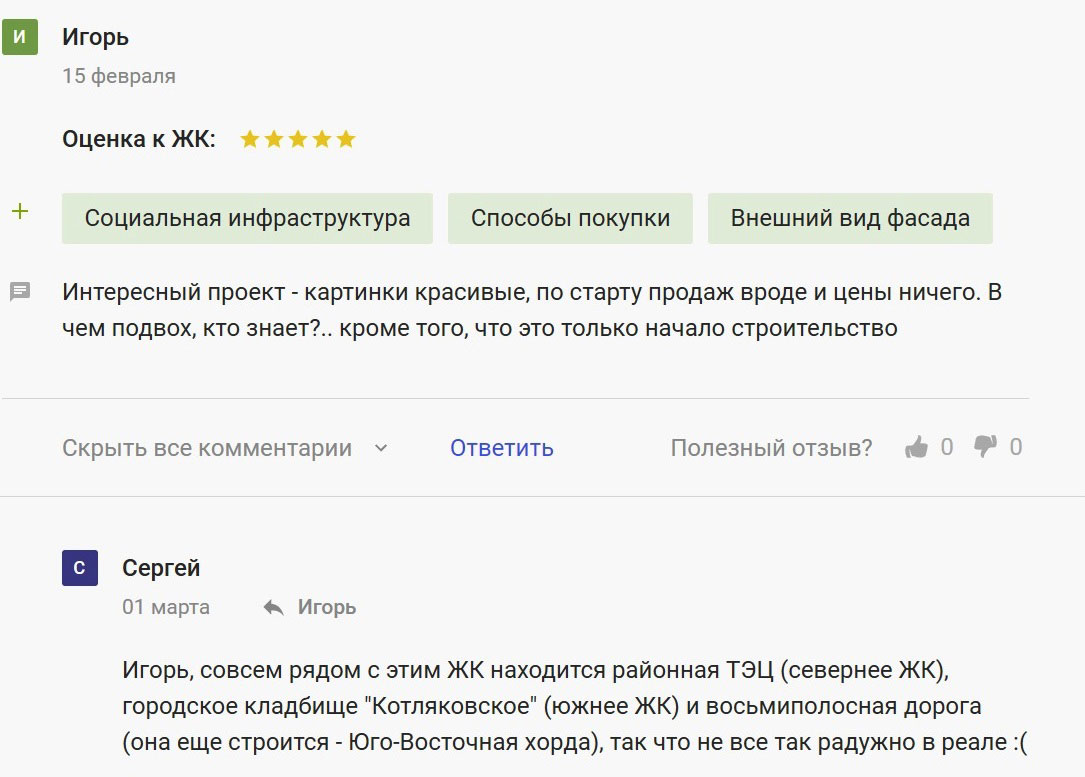The height and width of the screenshot is (777, 1085).
Task: Click the green plus icon beside tags
Action: click(20, 212)
